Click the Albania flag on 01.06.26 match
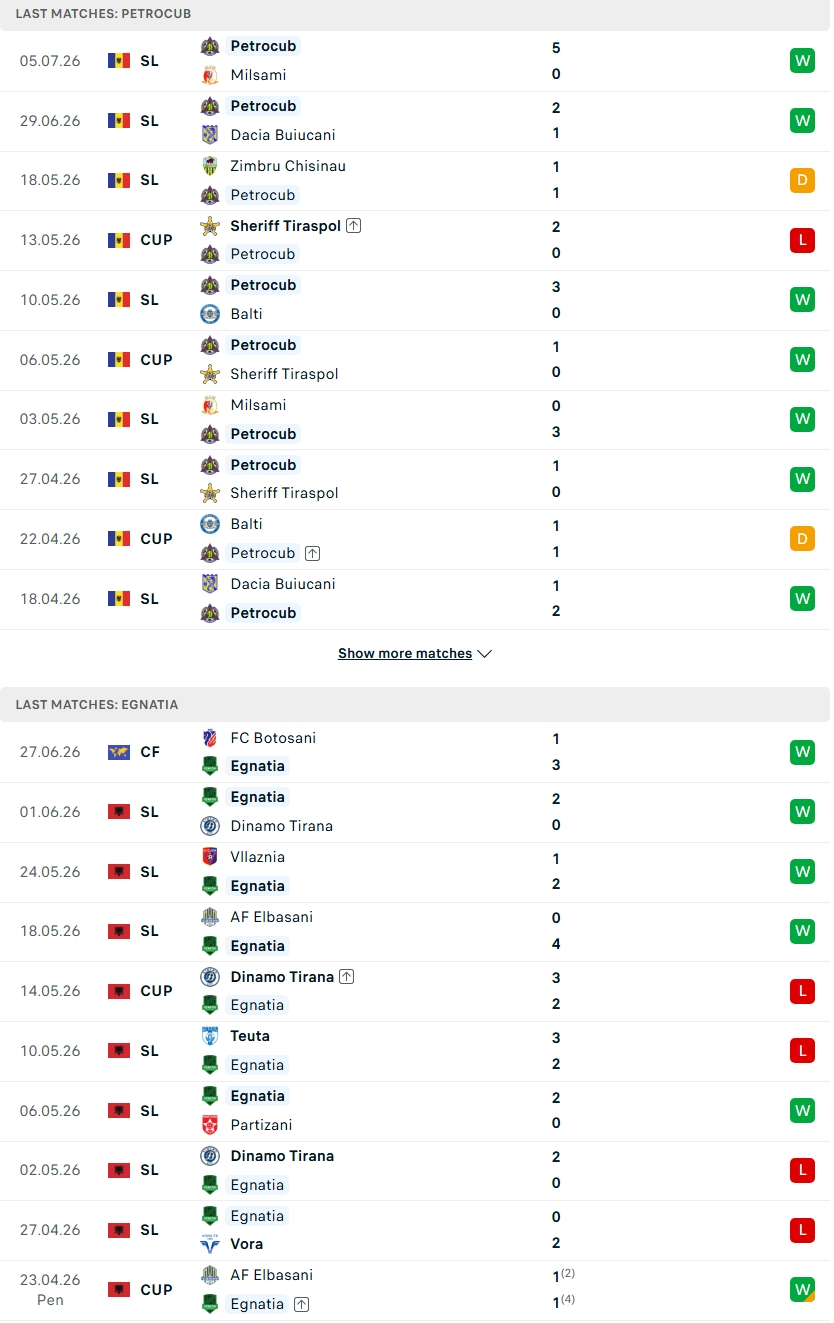 (x=119, y=812)
